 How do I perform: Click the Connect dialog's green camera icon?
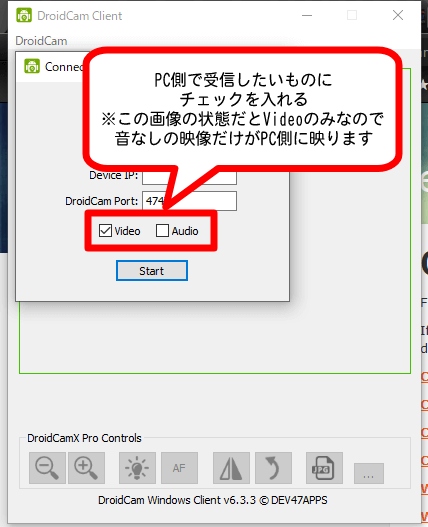[32, 66]
